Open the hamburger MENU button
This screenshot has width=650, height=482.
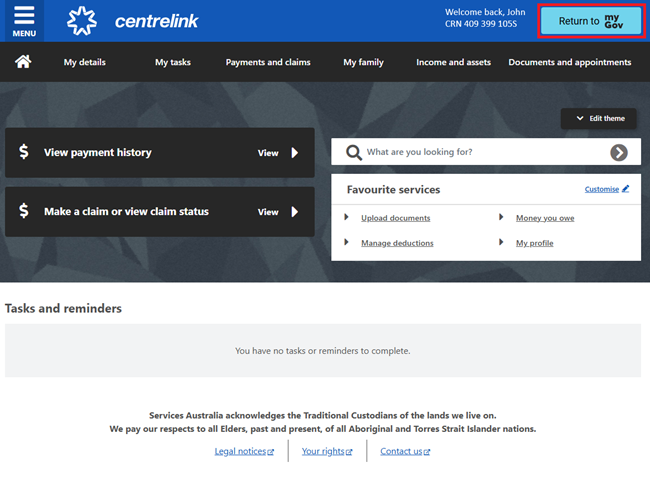click(24, 21)
